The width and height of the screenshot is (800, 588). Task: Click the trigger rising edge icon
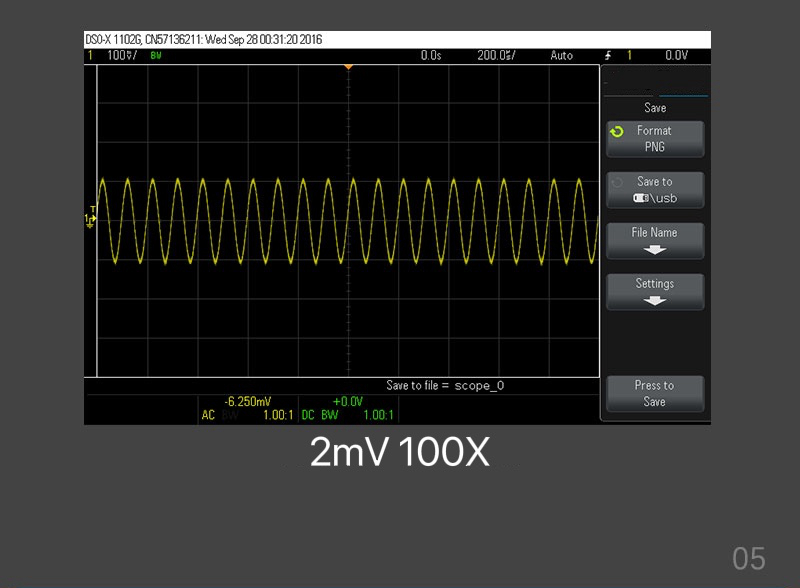point(607,56)
